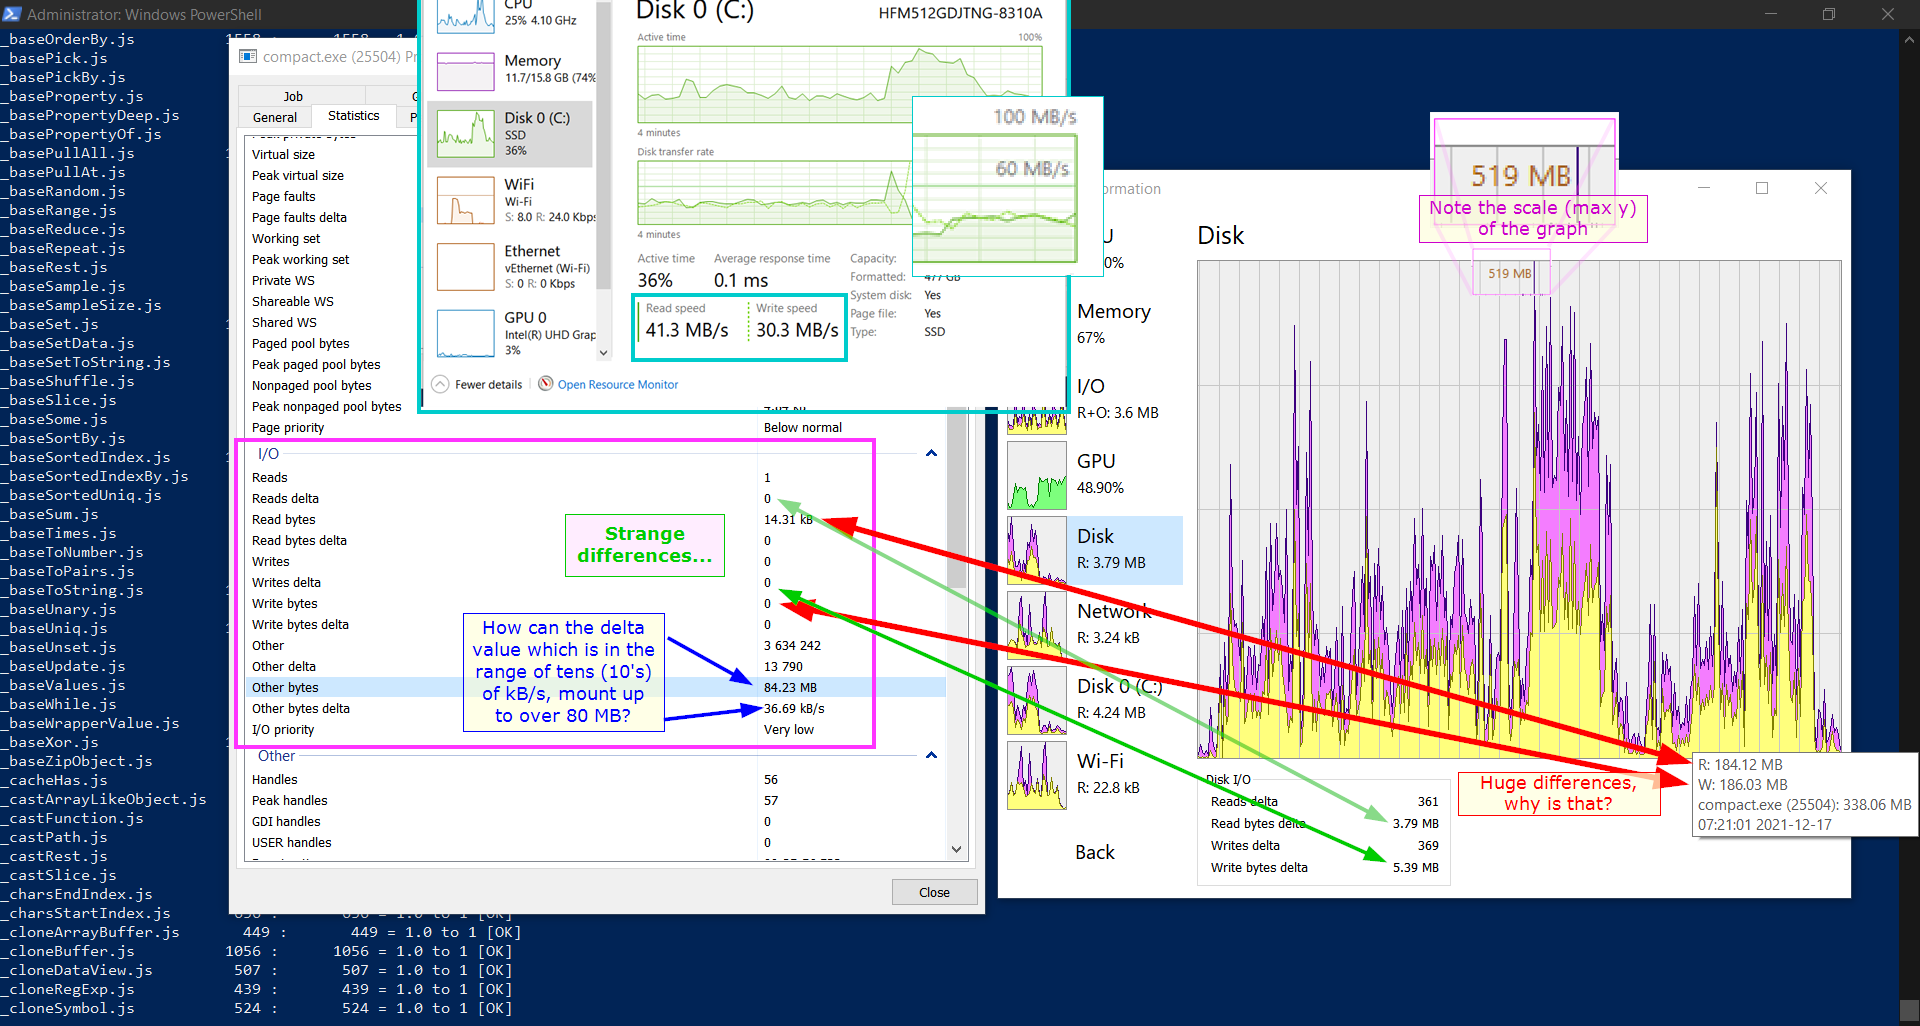The width and height of the screenshot is (1920, 1026).
Task: Click the statistics list vertical scrollbar thumb
Action: point(957,500)
